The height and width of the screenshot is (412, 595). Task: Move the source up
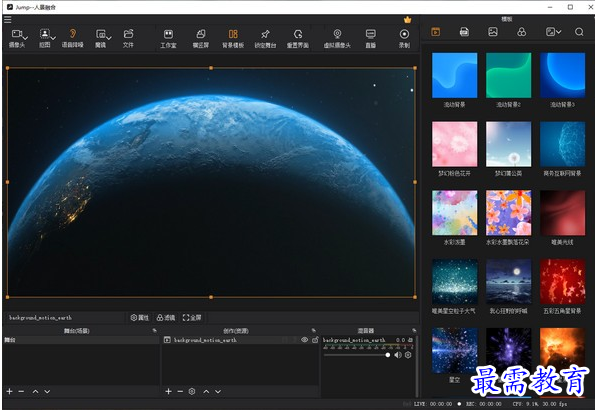pyautogui.click(x=206, y=391)
